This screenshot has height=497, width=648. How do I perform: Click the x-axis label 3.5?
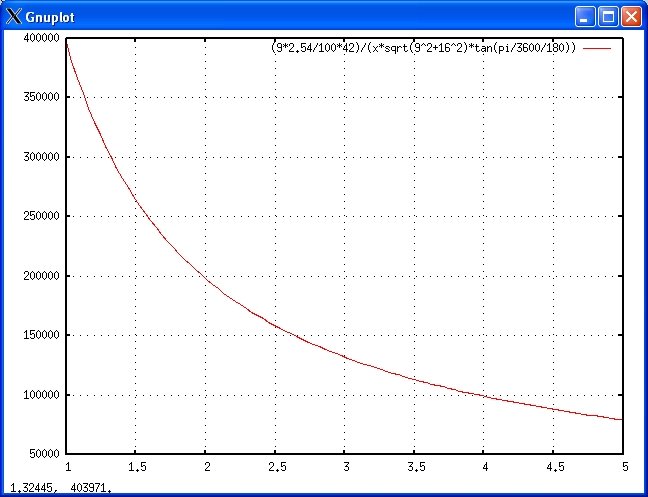(416, 467)
